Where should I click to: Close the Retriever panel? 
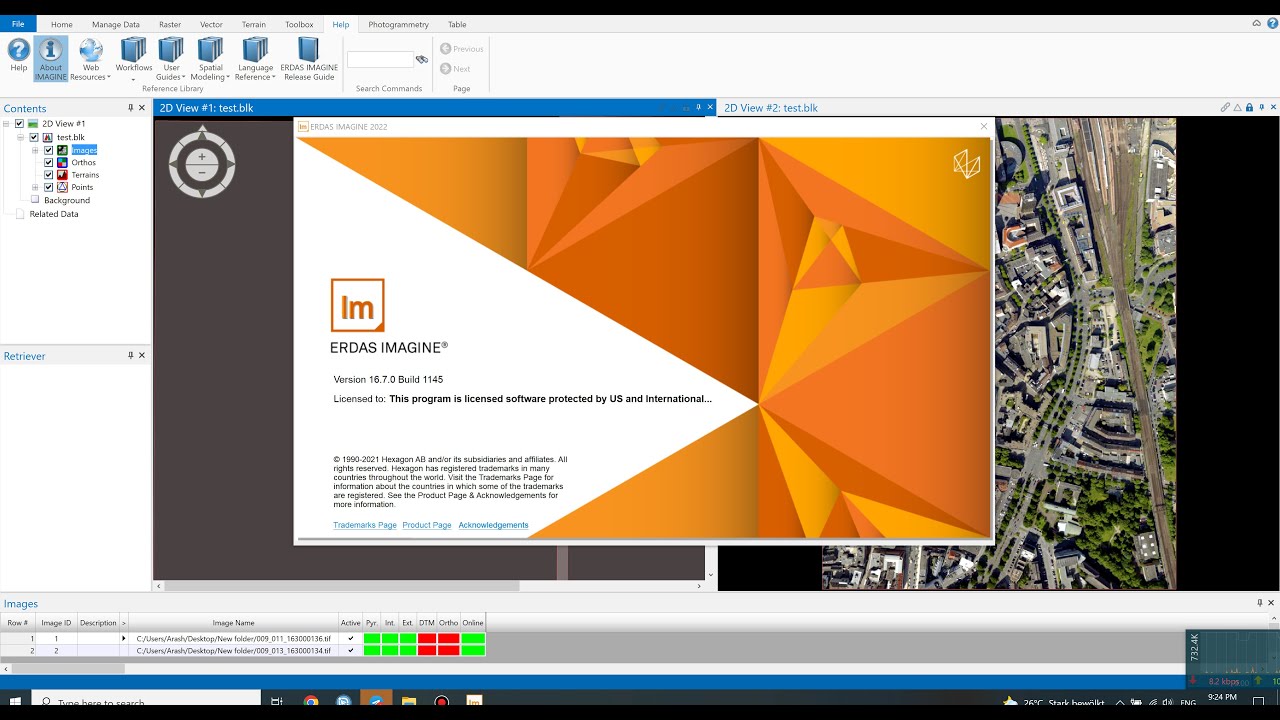(x=142, y=356)
